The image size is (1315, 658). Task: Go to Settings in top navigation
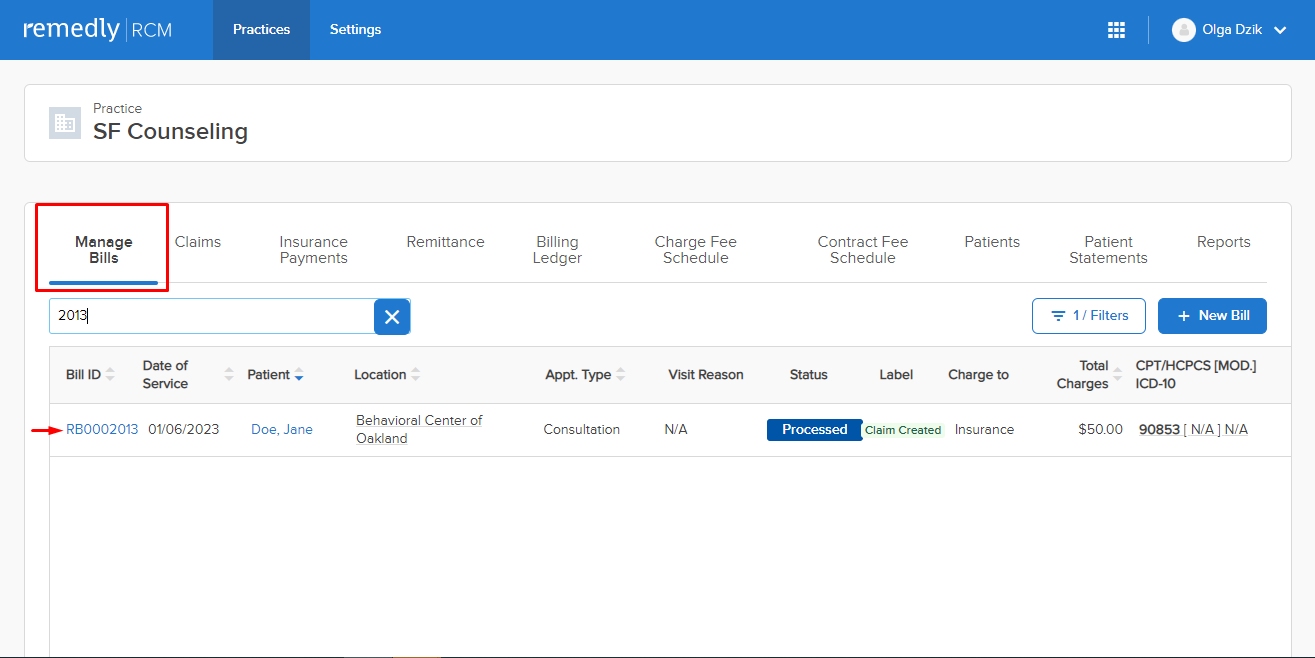355,30
